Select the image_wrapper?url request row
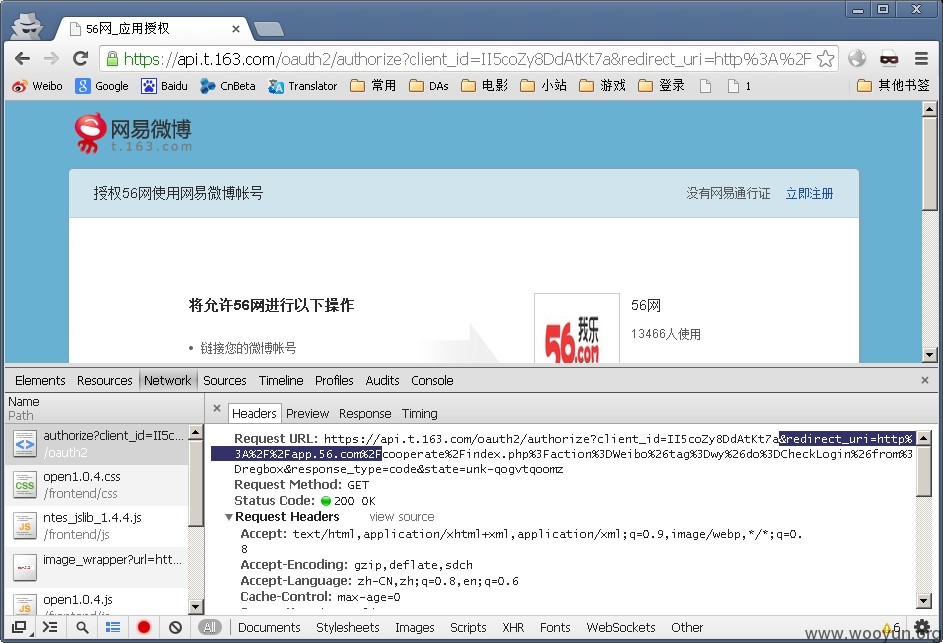 97,567
